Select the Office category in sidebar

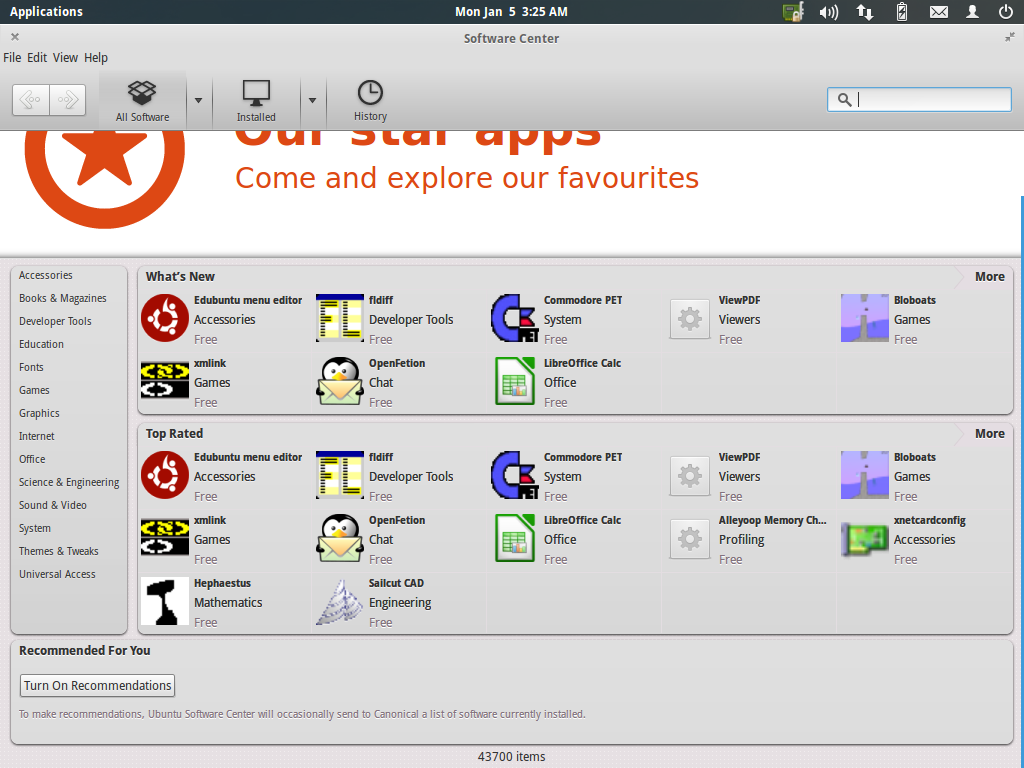pyautogui.click(x=32, y=459)
